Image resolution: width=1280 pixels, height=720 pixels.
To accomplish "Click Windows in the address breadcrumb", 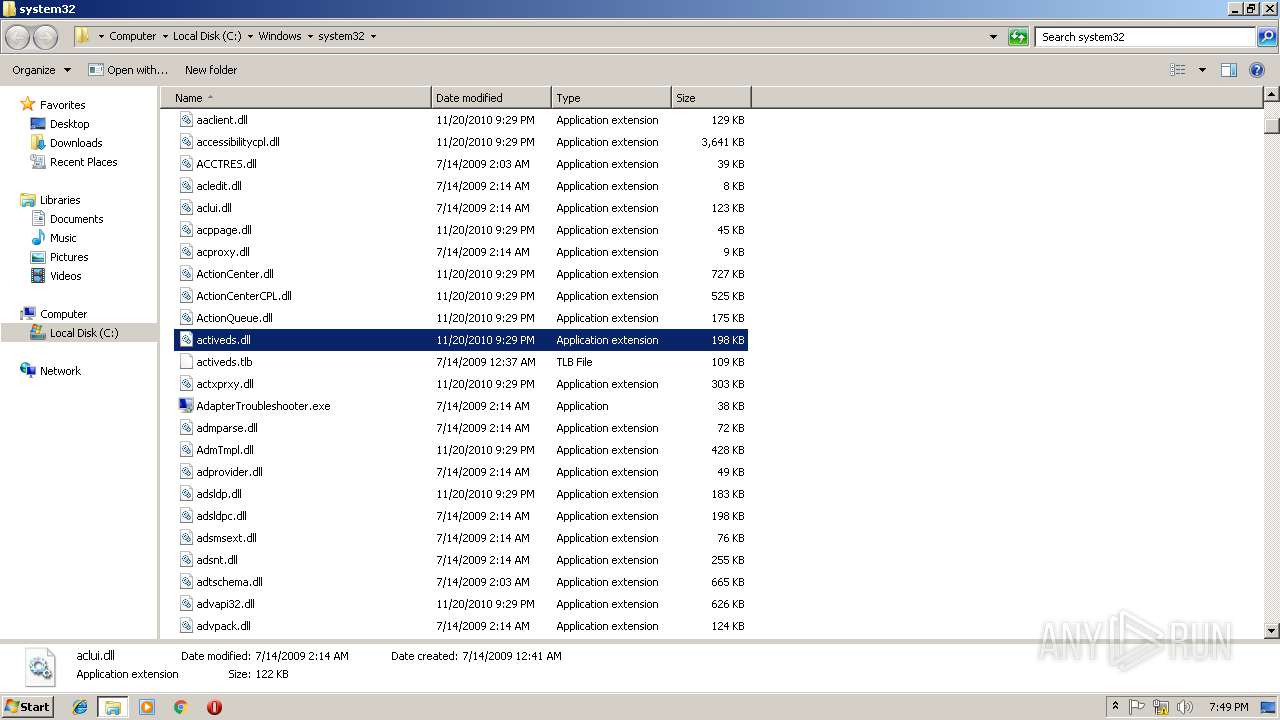I will (280, 36).
